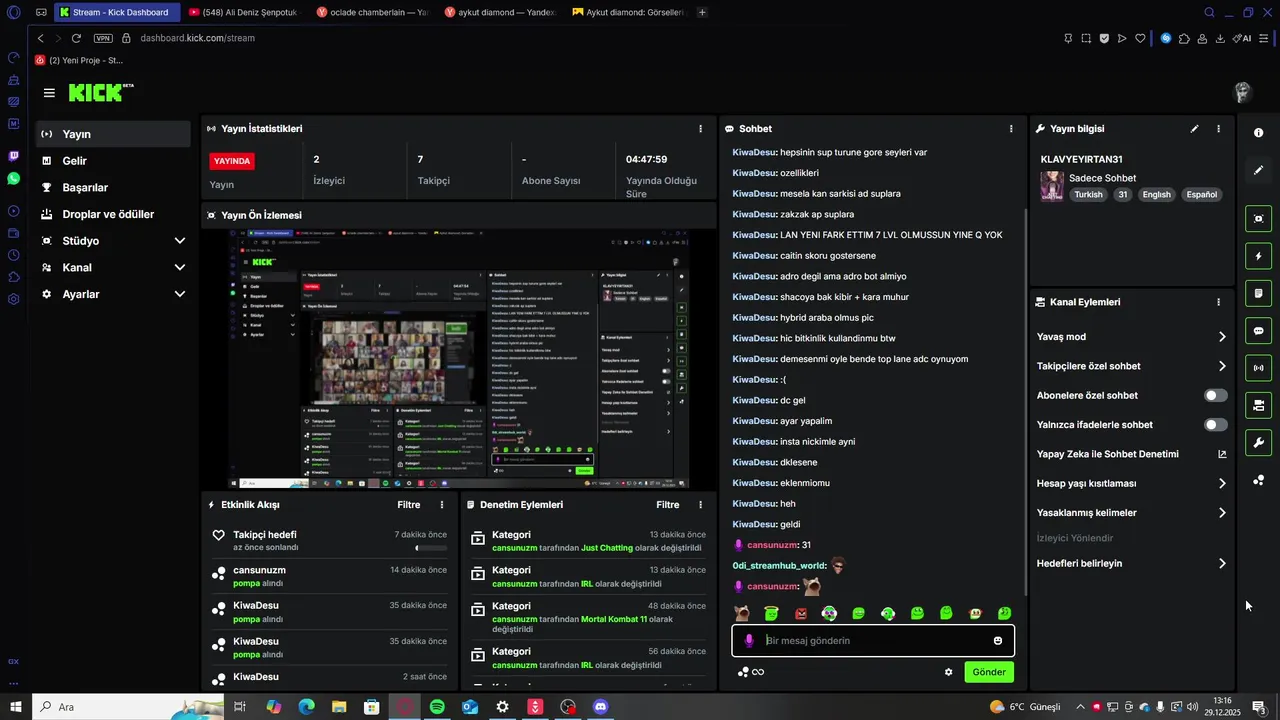Click the purple microphone badge in the chat input
The width and height of the screenshot is (1280, 720).
[749, 641]
